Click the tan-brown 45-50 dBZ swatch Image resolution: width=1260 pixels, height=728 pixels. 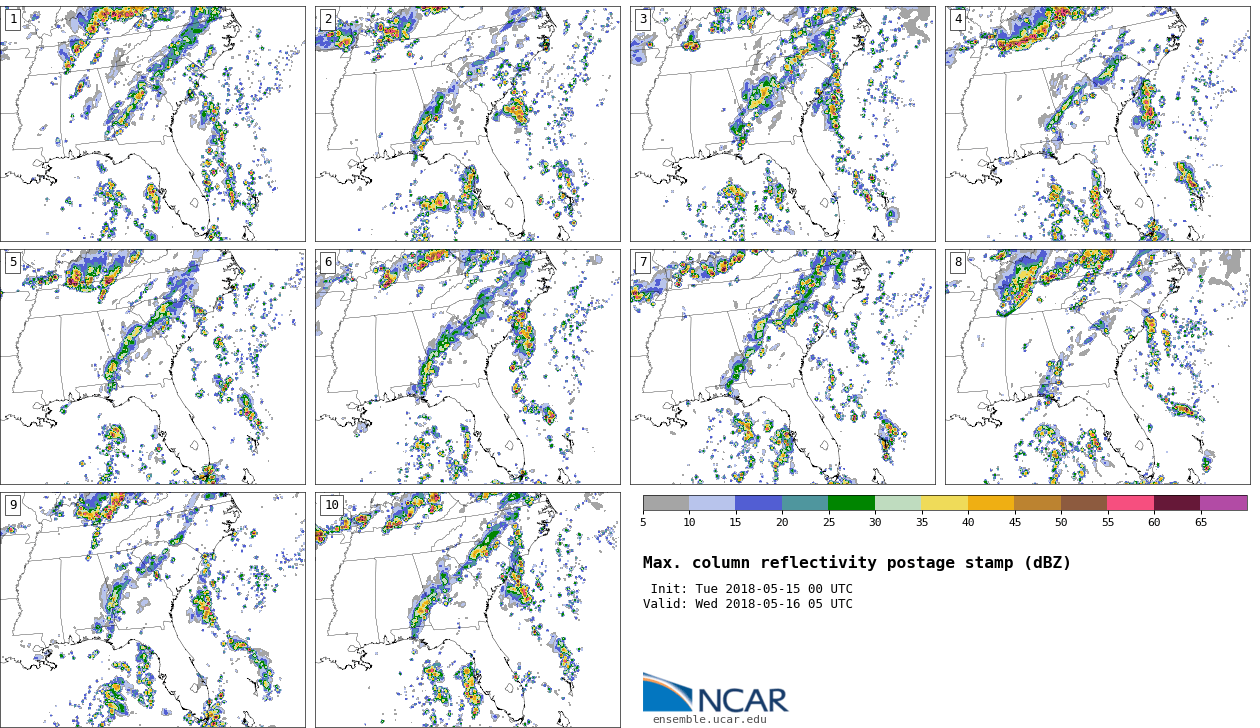point(1037,503)
